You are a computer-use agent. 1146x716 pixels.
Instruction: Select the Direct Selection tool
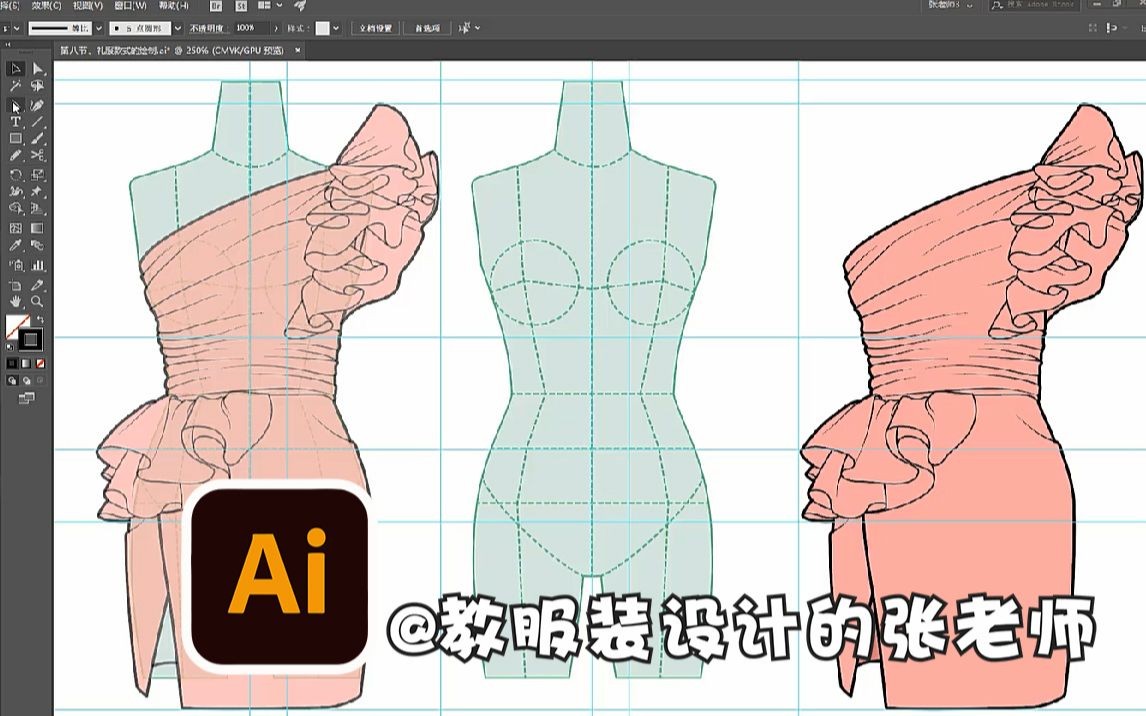tap(37, 66)
